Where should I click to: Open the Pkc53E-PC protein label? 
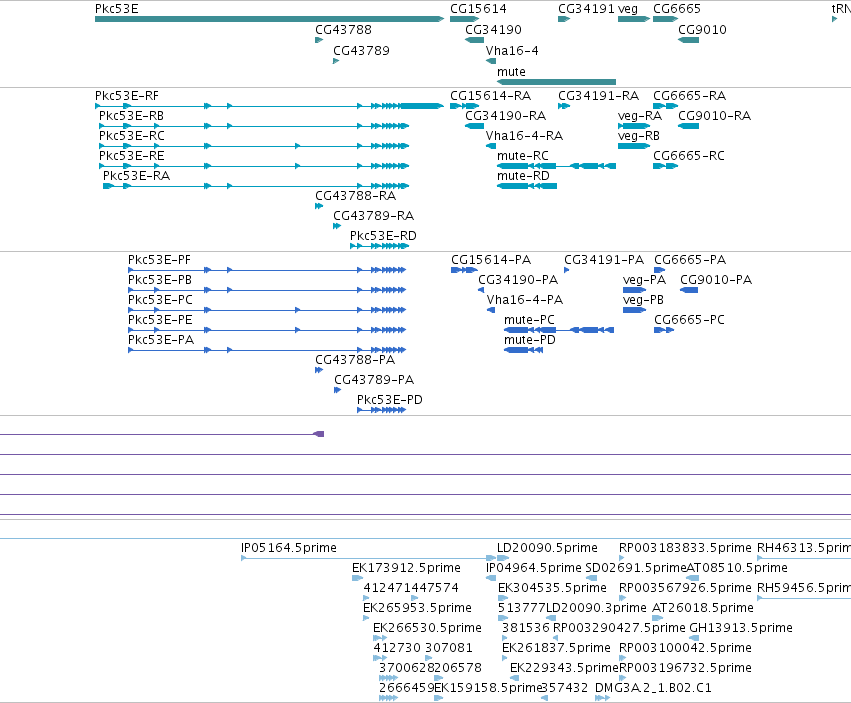point(160,300)
